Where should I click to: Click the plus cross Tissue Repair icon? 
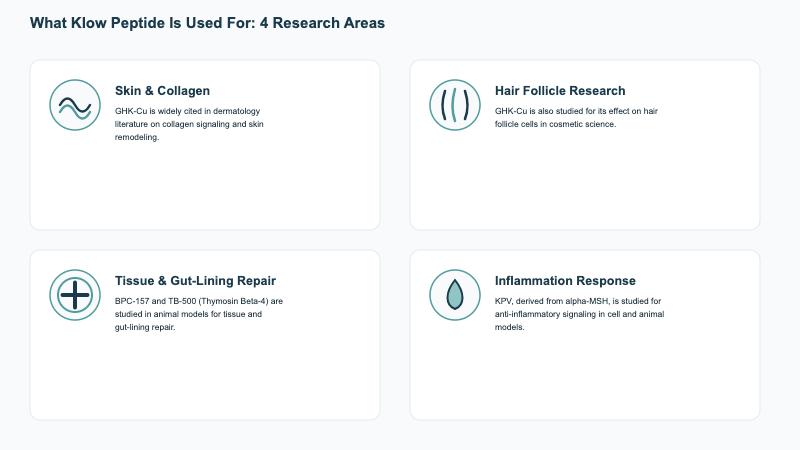point(75,295)
